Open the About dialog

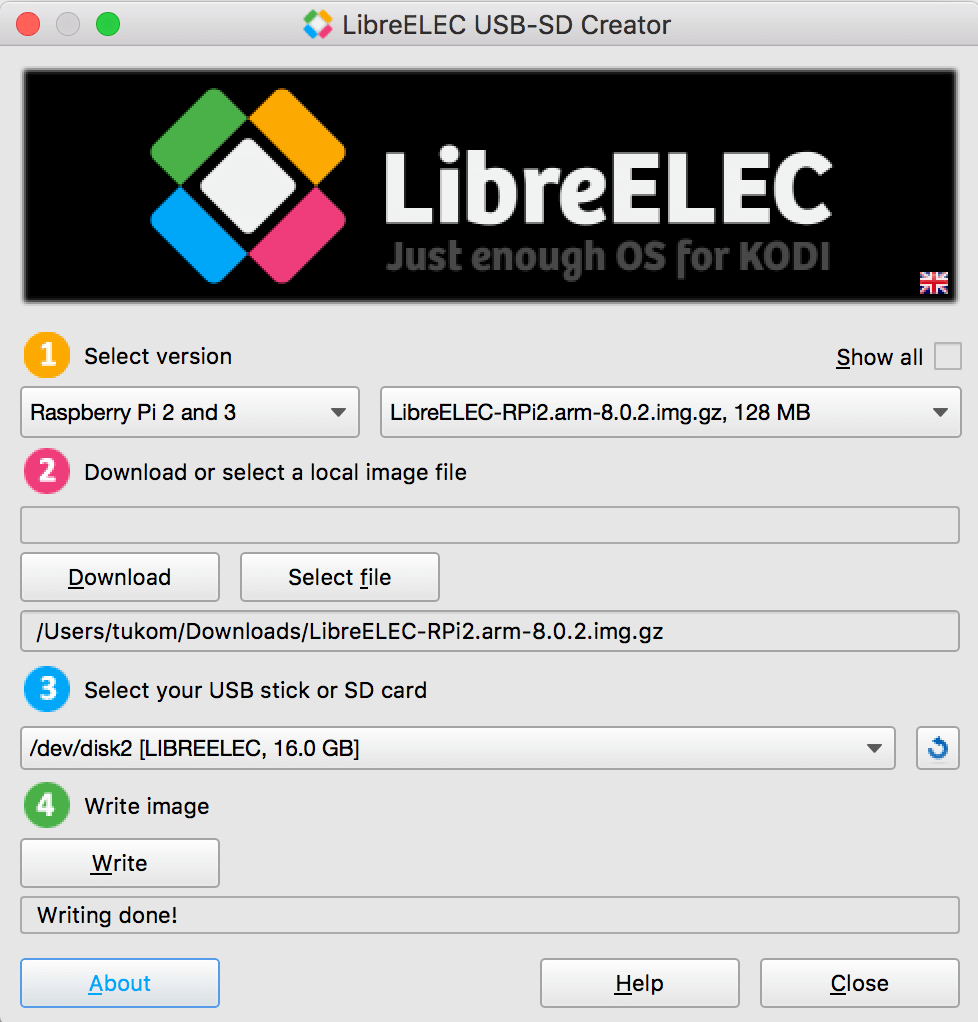point(120,983)
